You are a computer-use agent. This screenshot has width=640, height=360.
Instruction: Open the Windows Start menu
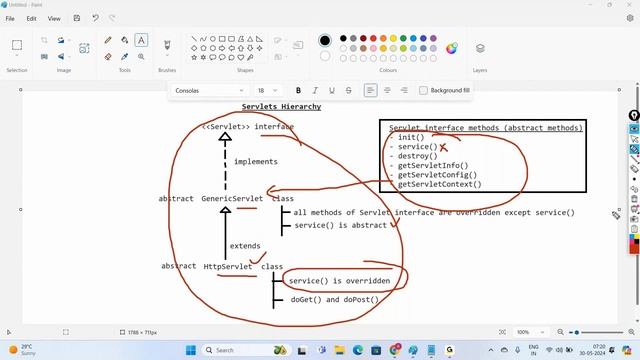point(191,350)
